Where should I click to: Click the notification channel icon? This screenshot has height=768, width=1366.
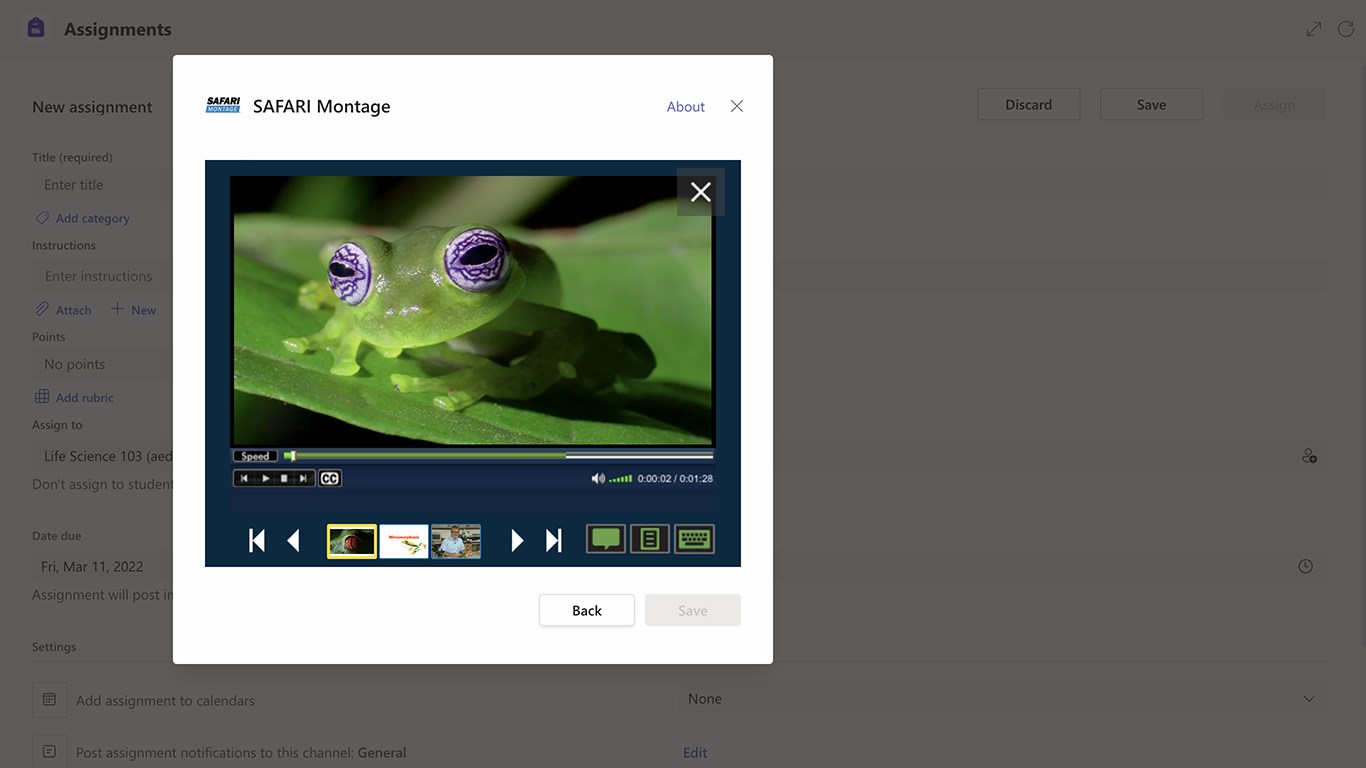(49, 752)
